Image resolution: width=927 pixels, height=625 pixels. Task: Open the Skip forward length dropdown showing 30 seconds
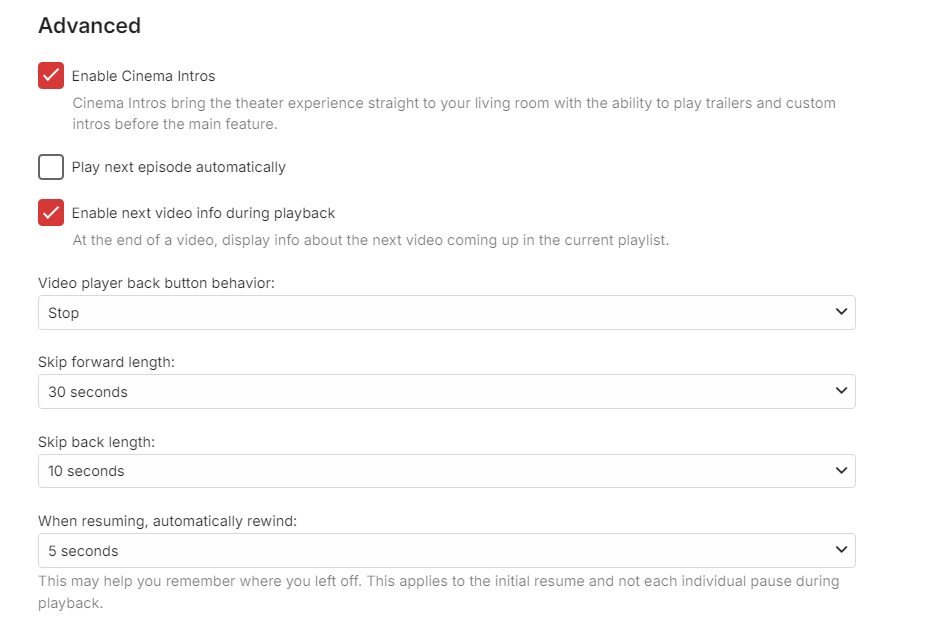(x=446, y=391)
